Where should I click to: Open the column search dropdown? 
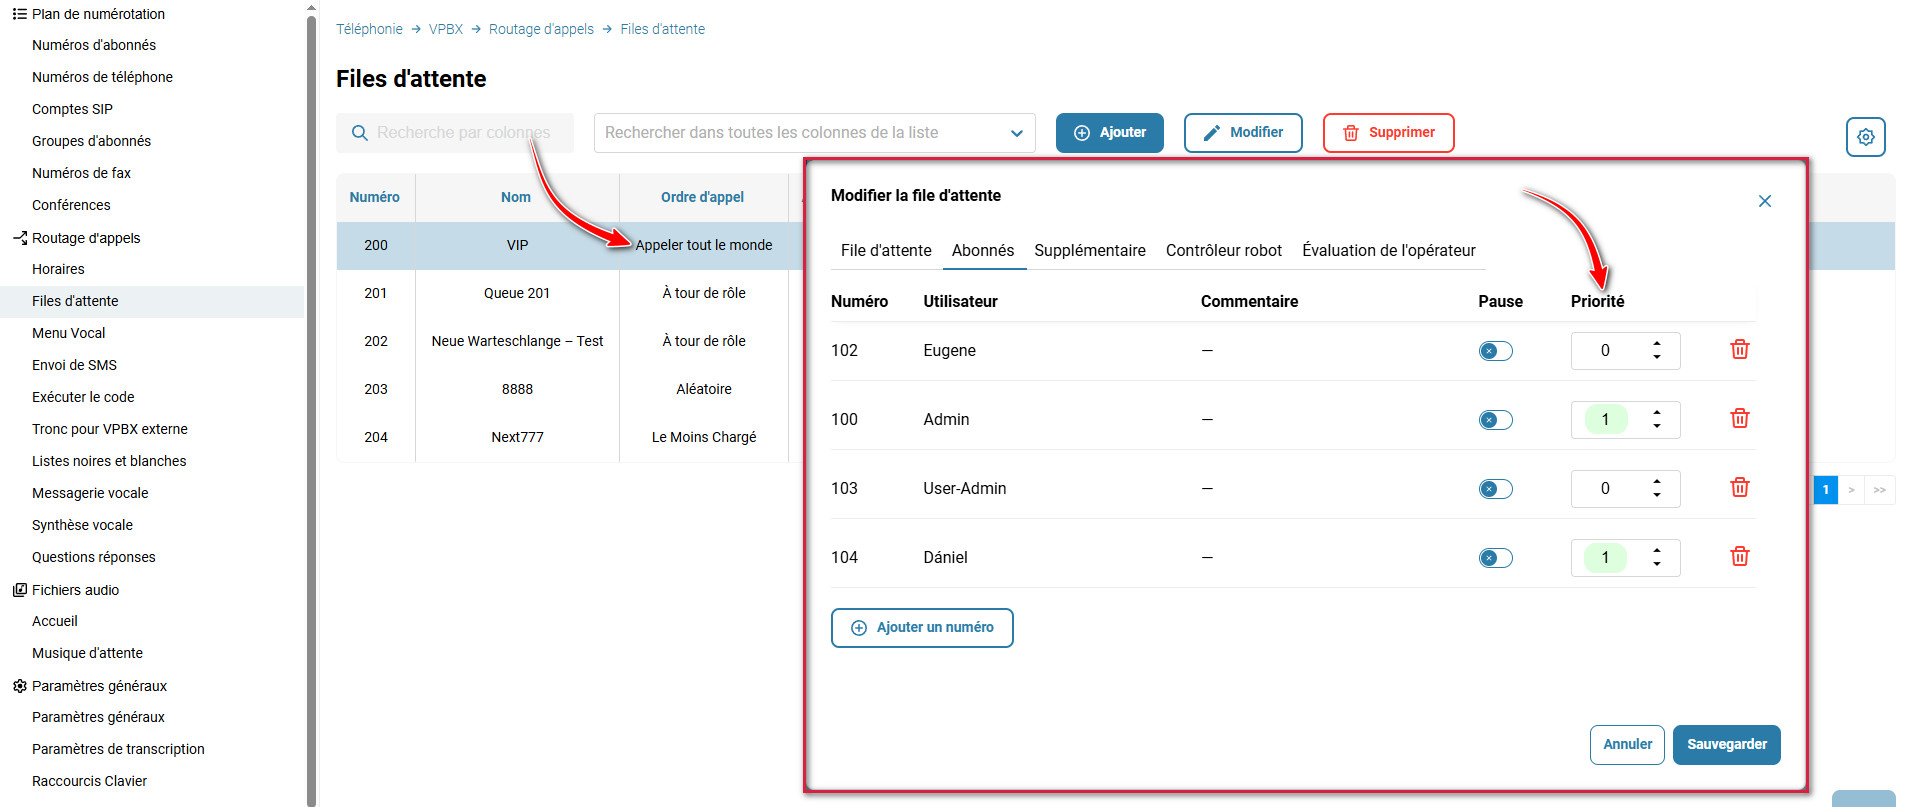click(814, 133)
